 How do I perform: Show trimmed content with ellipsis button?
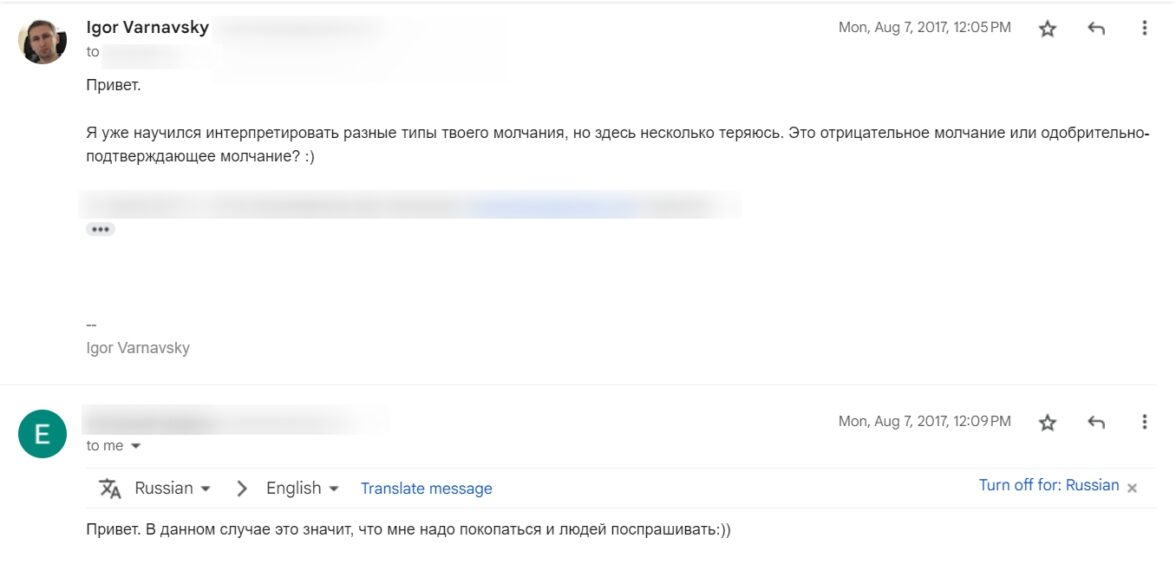click(x=100, y=229)
